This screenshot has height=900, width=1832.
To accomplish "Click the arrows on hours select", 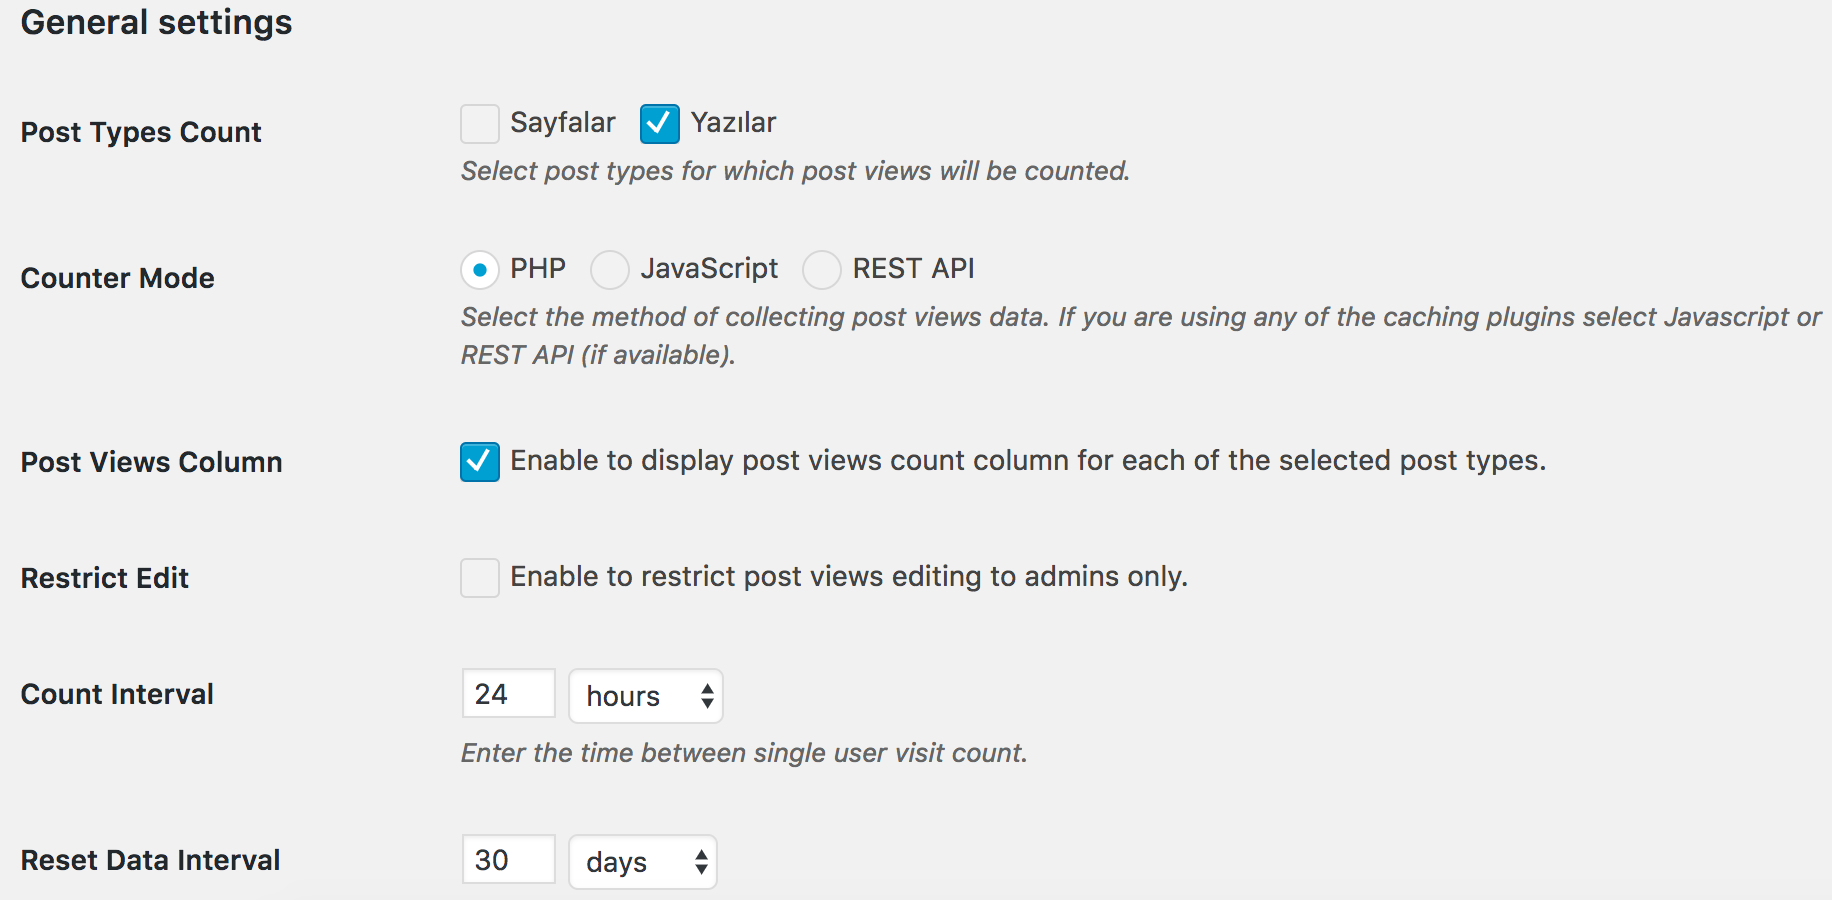I will 707,696.
